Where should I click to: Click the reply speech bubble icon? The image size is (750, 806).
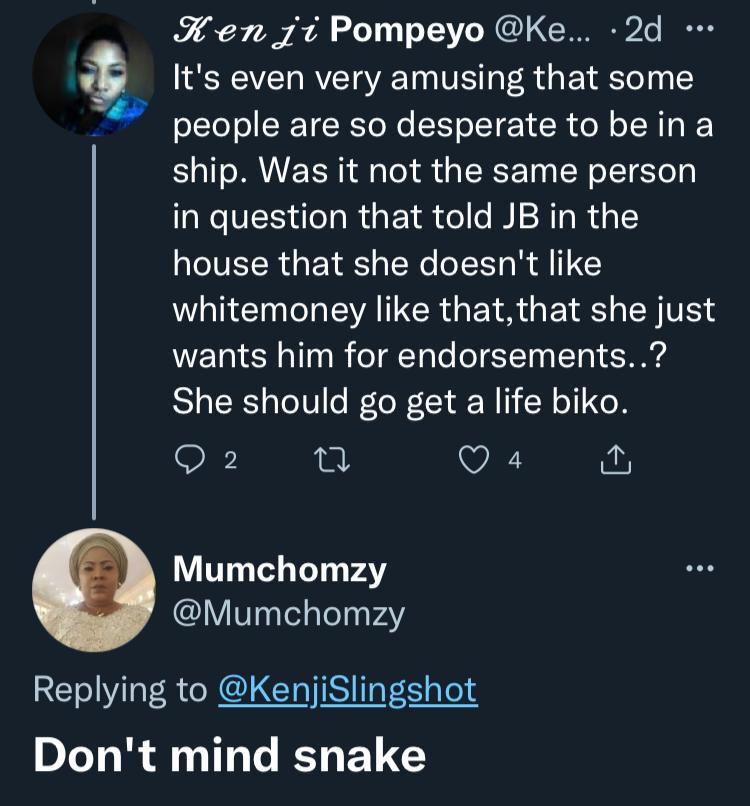tap(190, 459)
